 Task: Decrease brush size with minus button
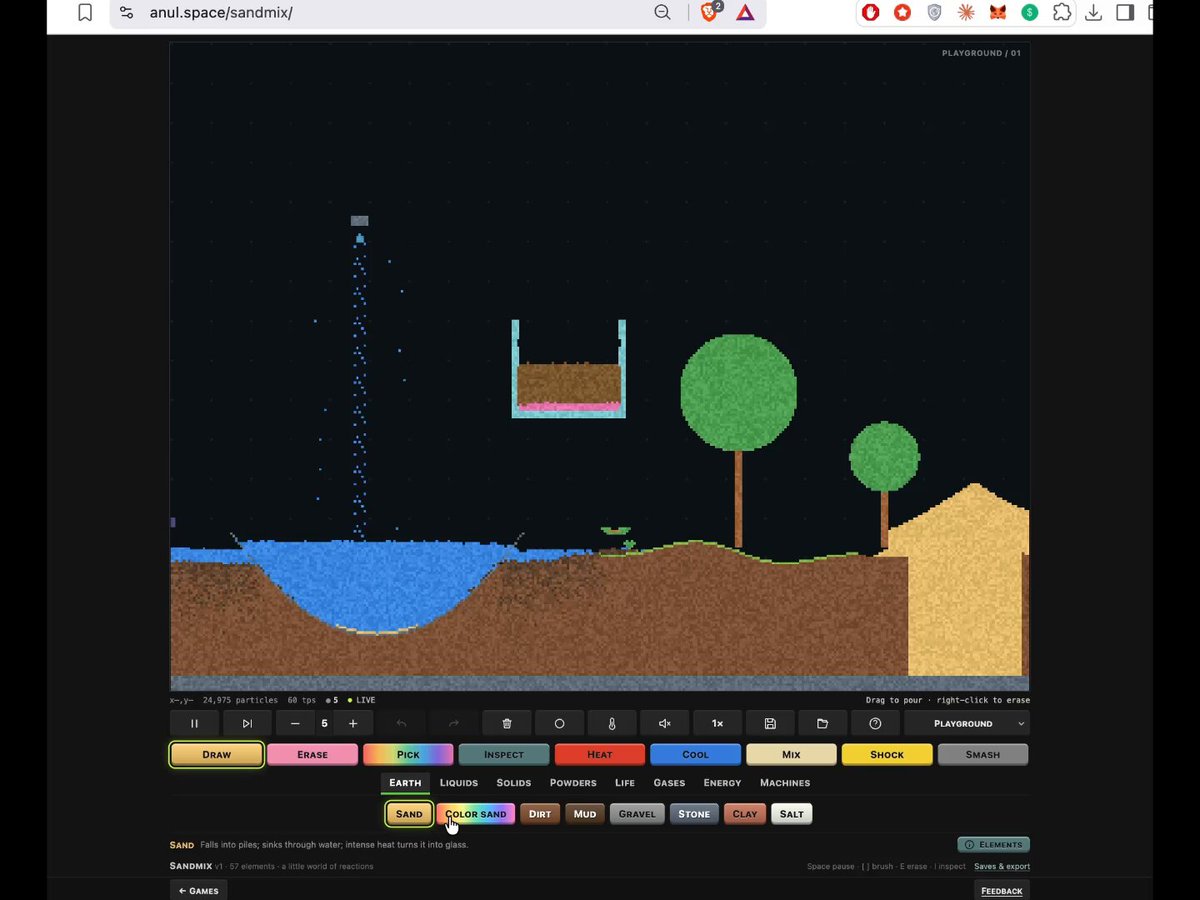295,723
